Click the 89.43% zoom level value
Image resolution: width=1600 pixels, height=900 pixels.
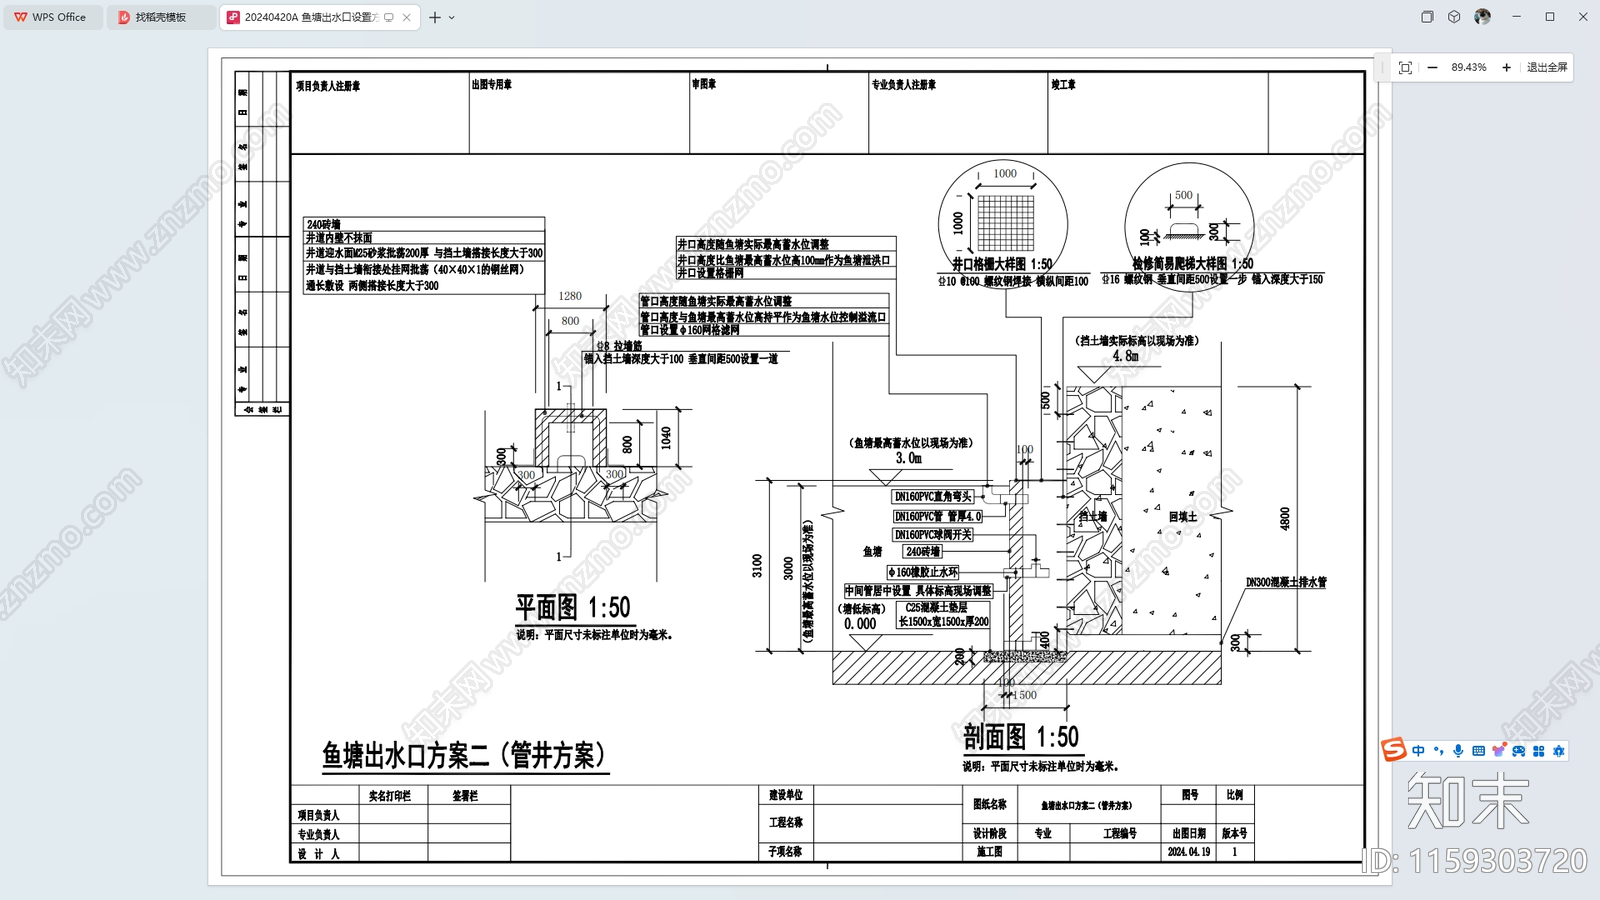(x=1469, y=67)
